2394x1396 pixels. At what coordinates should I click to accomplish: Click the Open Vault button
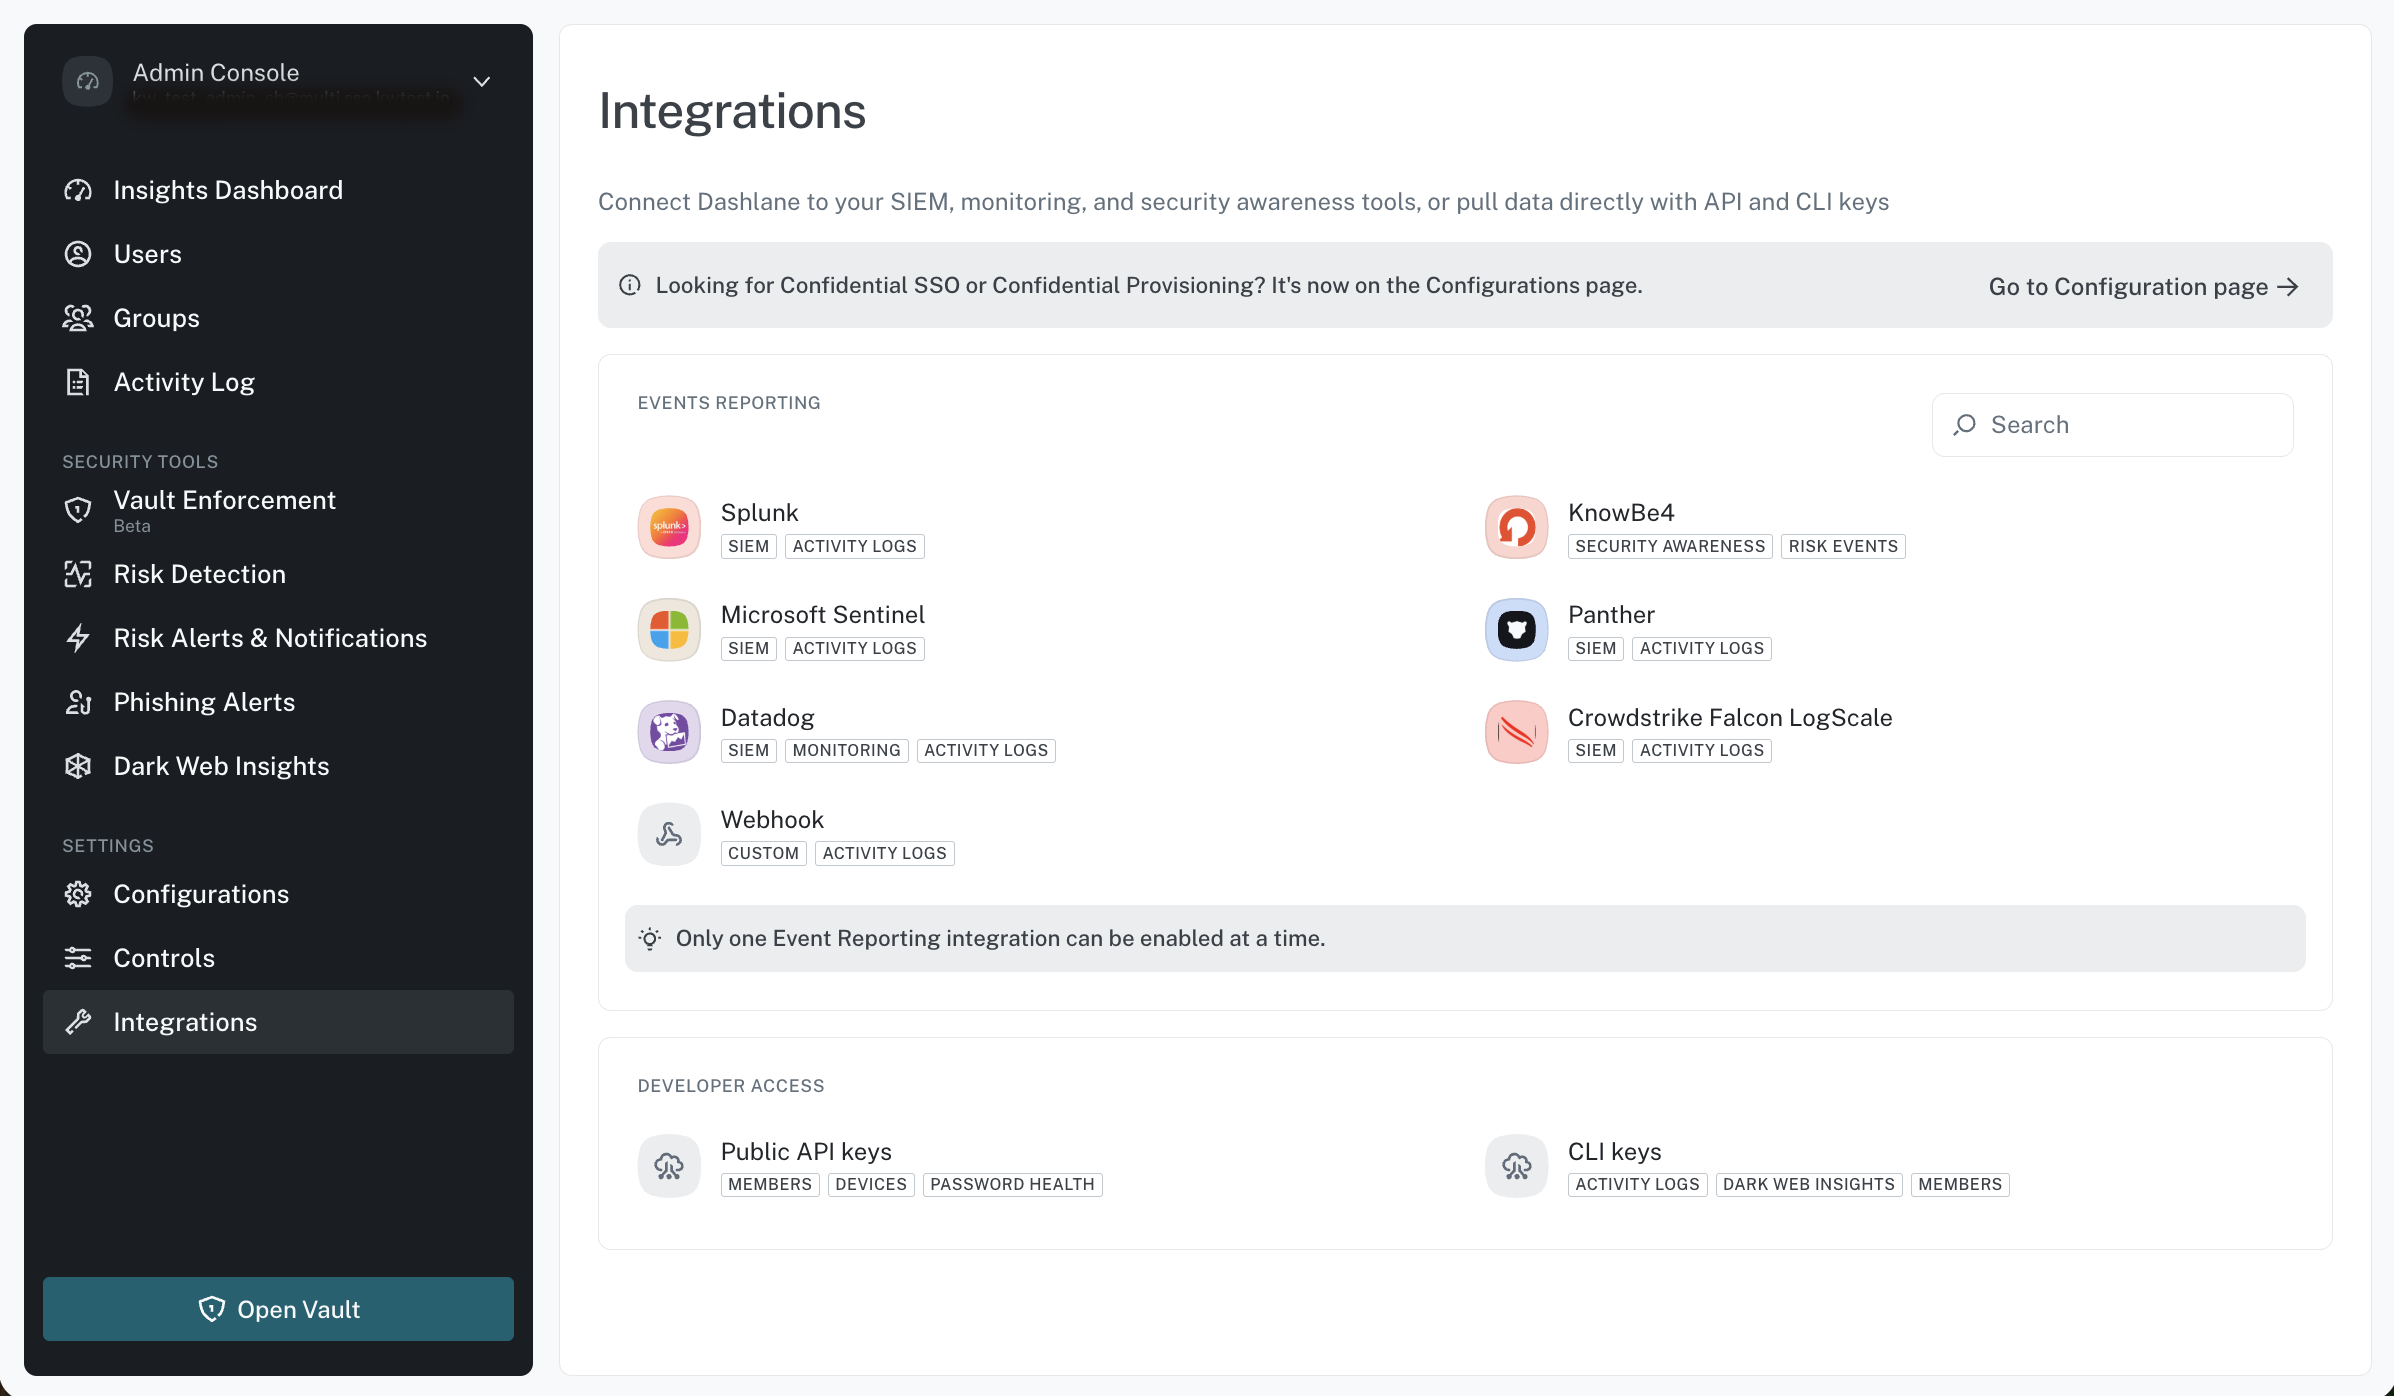[x=278, y=1309]
